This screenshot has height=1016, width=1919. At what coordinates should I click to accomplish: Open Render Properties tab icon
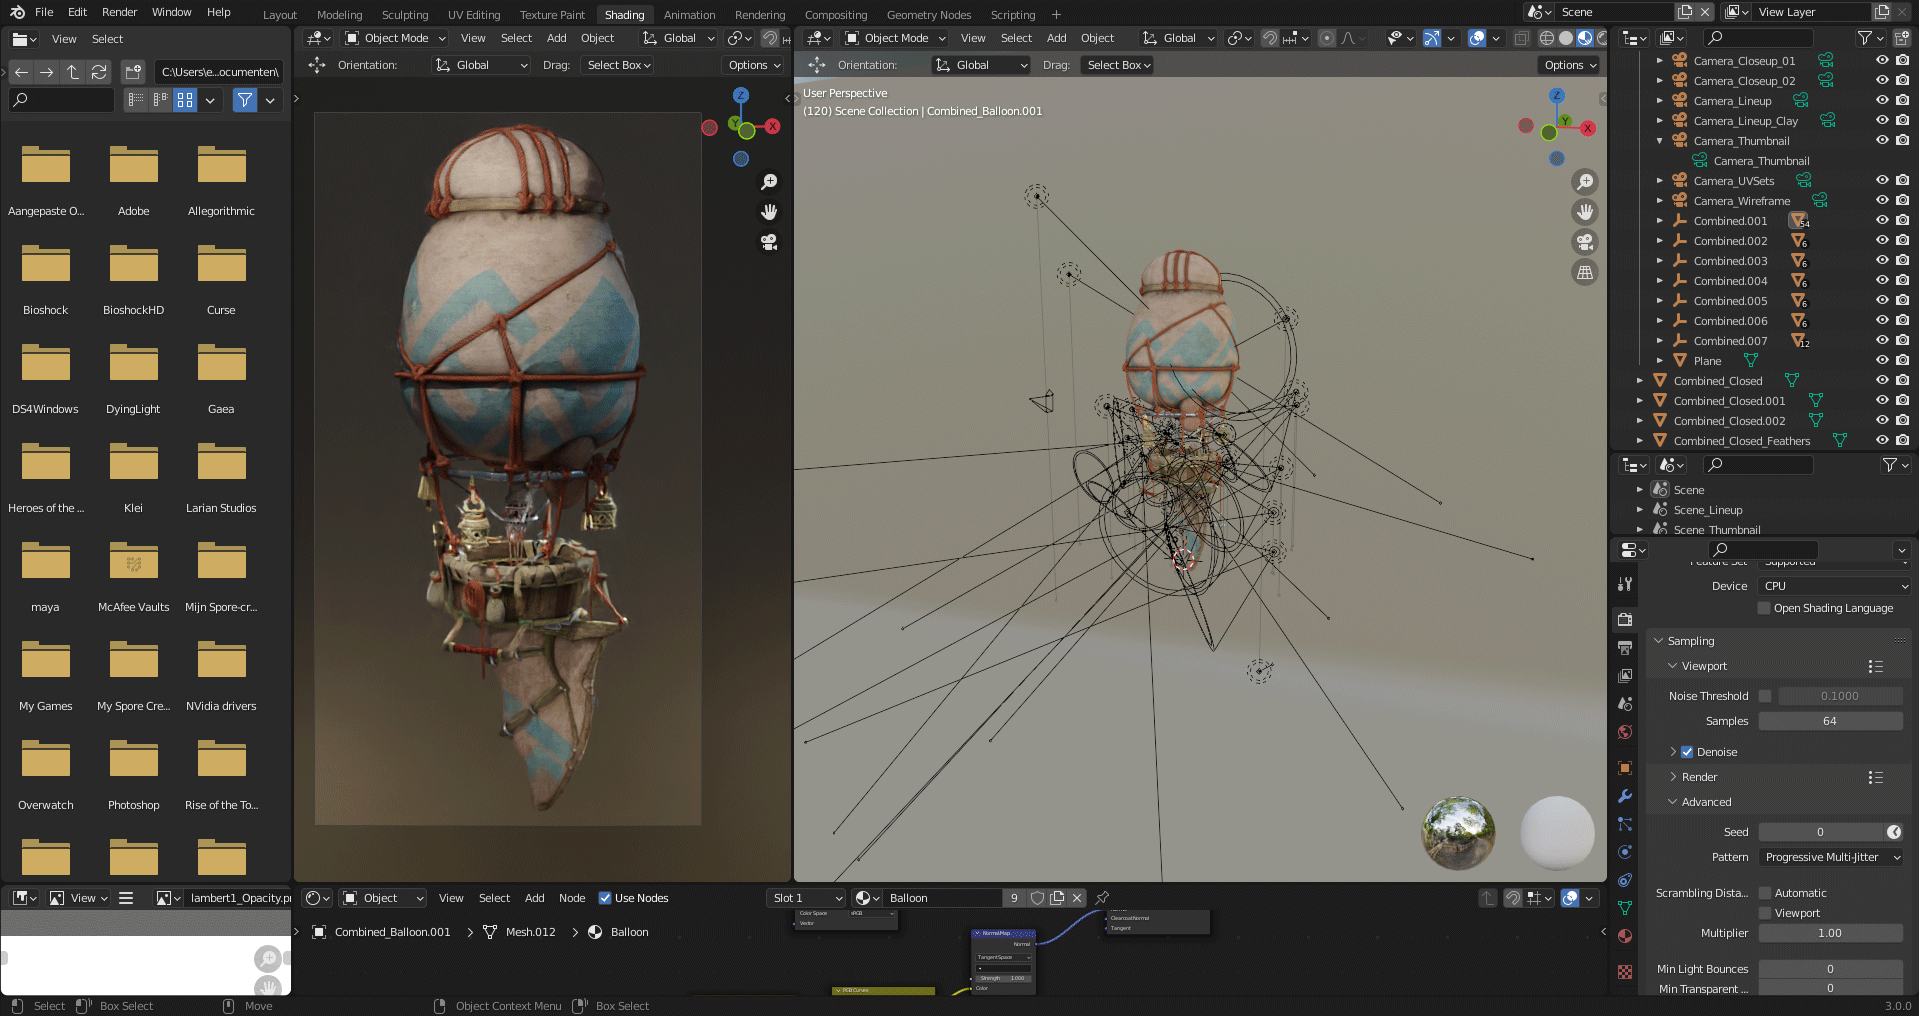click(x=1625, y=620)
